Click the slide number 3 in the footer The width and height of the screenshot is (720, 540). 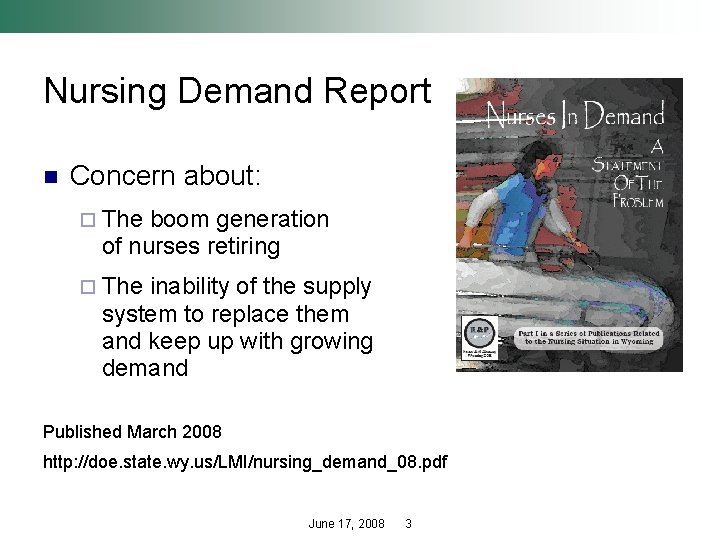coord(408,524)
